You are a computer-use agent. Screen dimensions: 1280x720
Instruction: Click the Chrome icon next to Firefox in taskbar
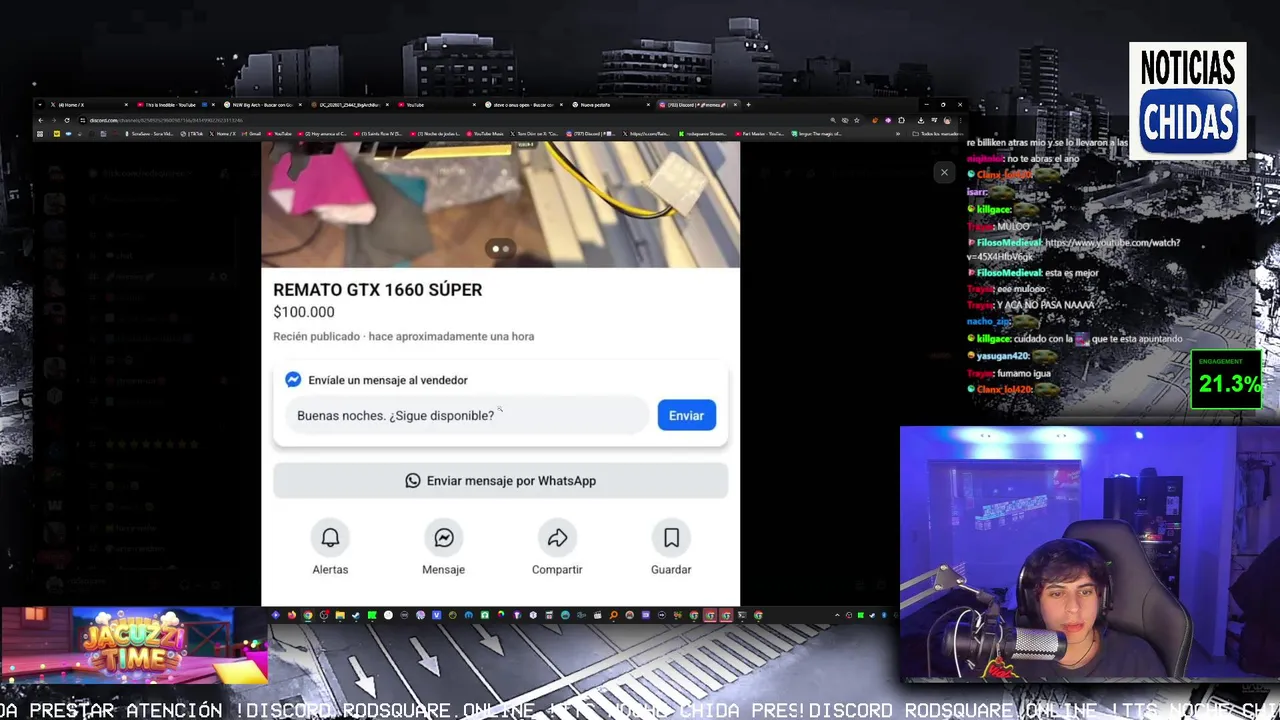click(308, 615)
